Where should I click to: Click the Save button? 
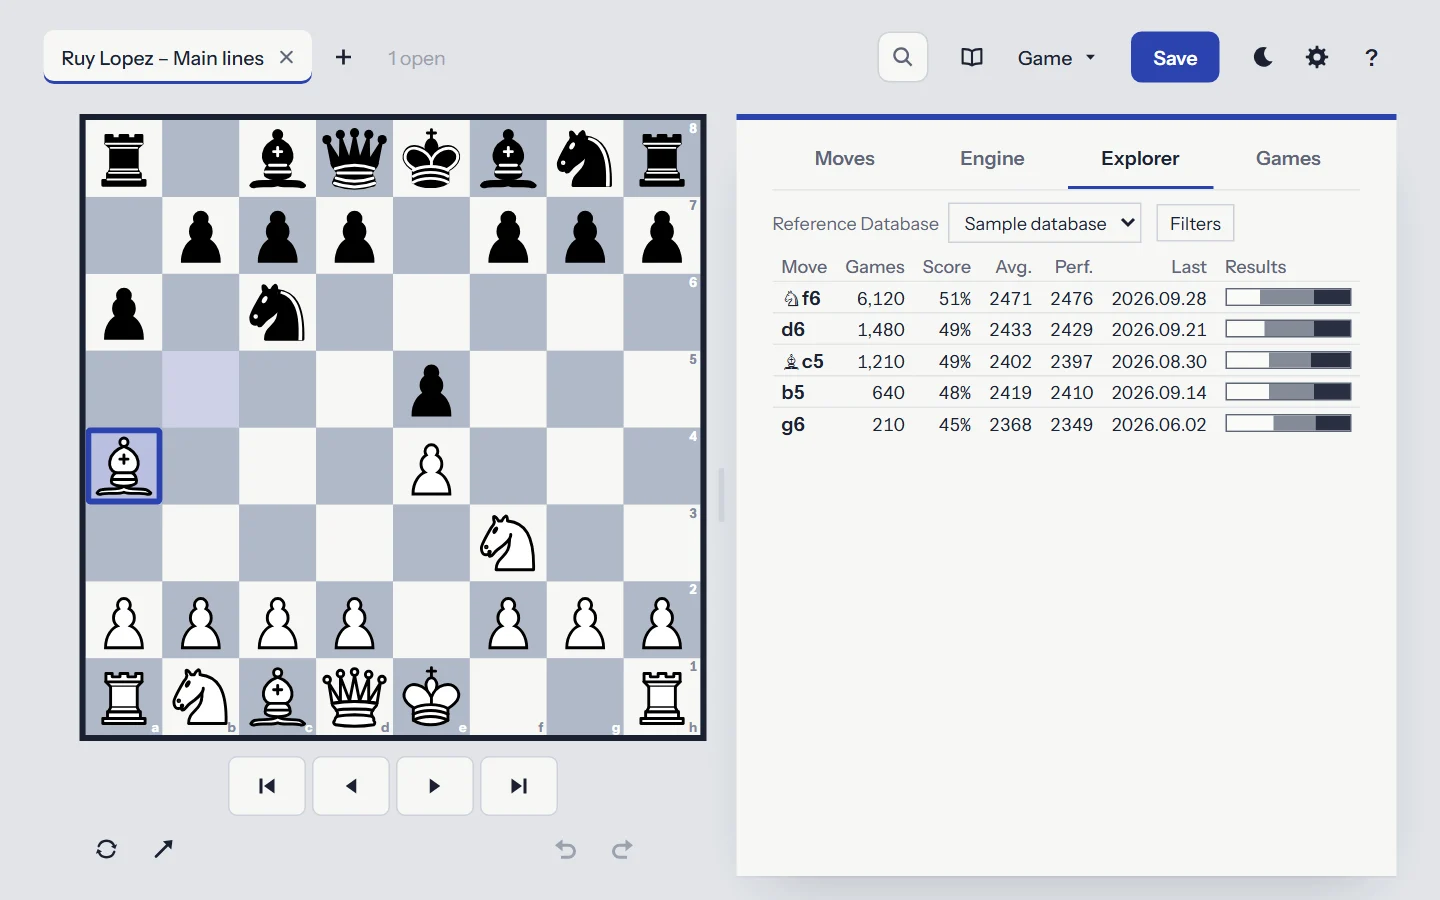pyautogui.click(x=1175, y=57)
